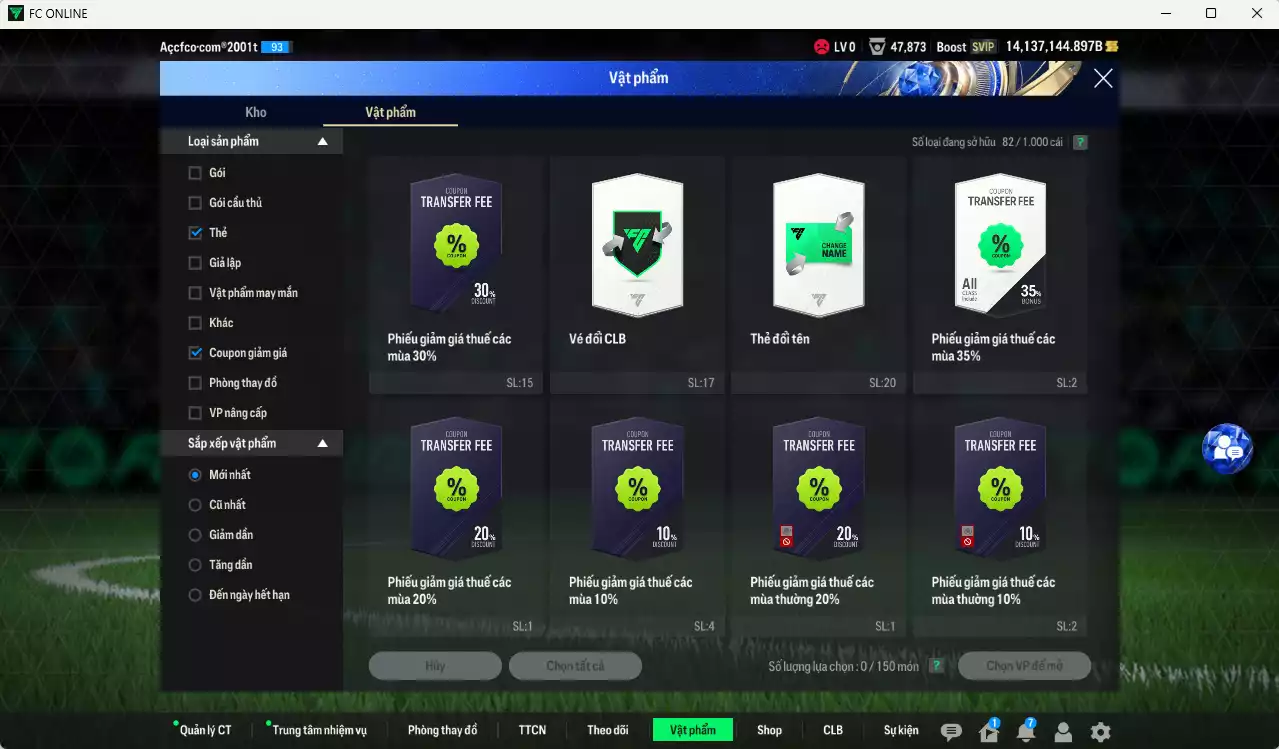Click the floating blue friends chat icon
This screenshot has height=749, width=1279.
pyautogui.click(x=1226, y=449)
